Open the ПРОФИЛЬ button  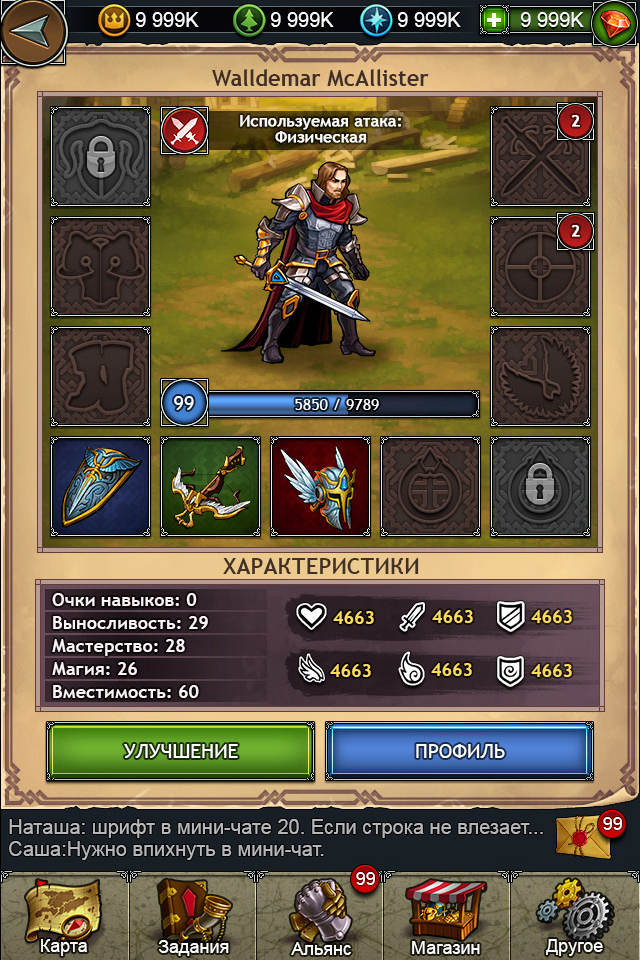(459, 751)
